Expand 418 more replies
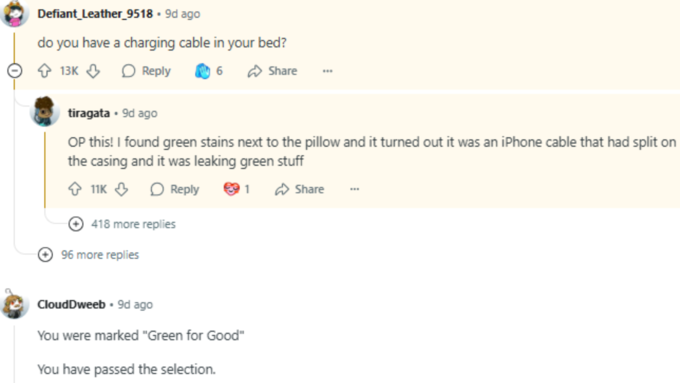Viewport: 680px width, 383px height. 122,224
